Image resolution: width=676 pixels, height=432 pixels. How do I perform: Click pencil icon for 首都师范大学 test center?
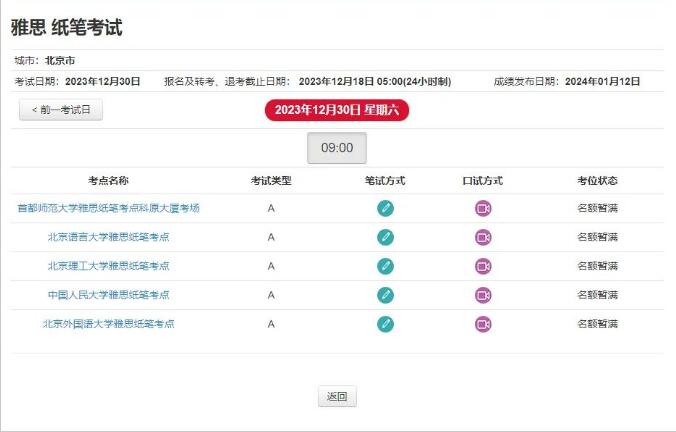(x=385, y=208)
